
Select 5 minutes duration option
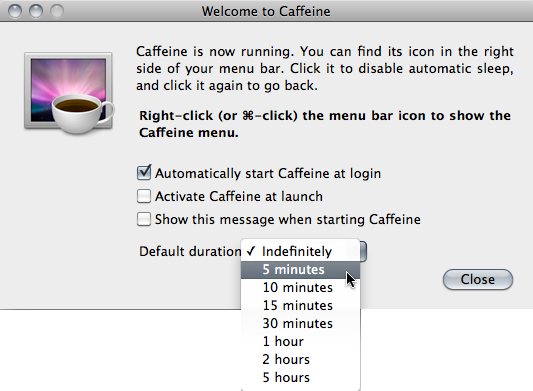tap(300, 270)
